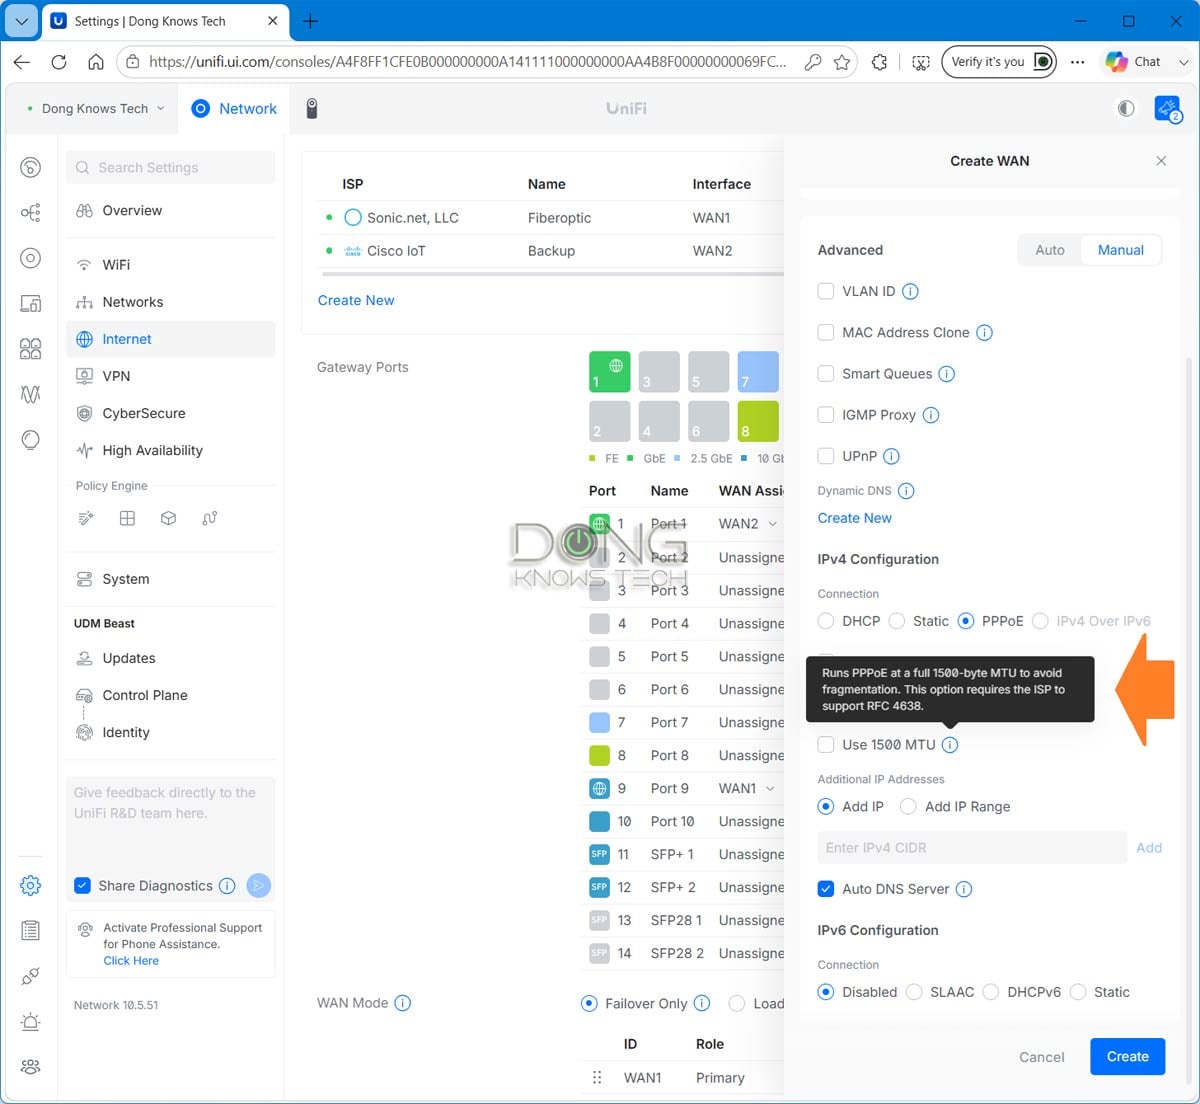Enable the IGMP Proxy checkbox
Image resolution: width=1200 pixels, height=1104 pixels.
click(826, 414)
